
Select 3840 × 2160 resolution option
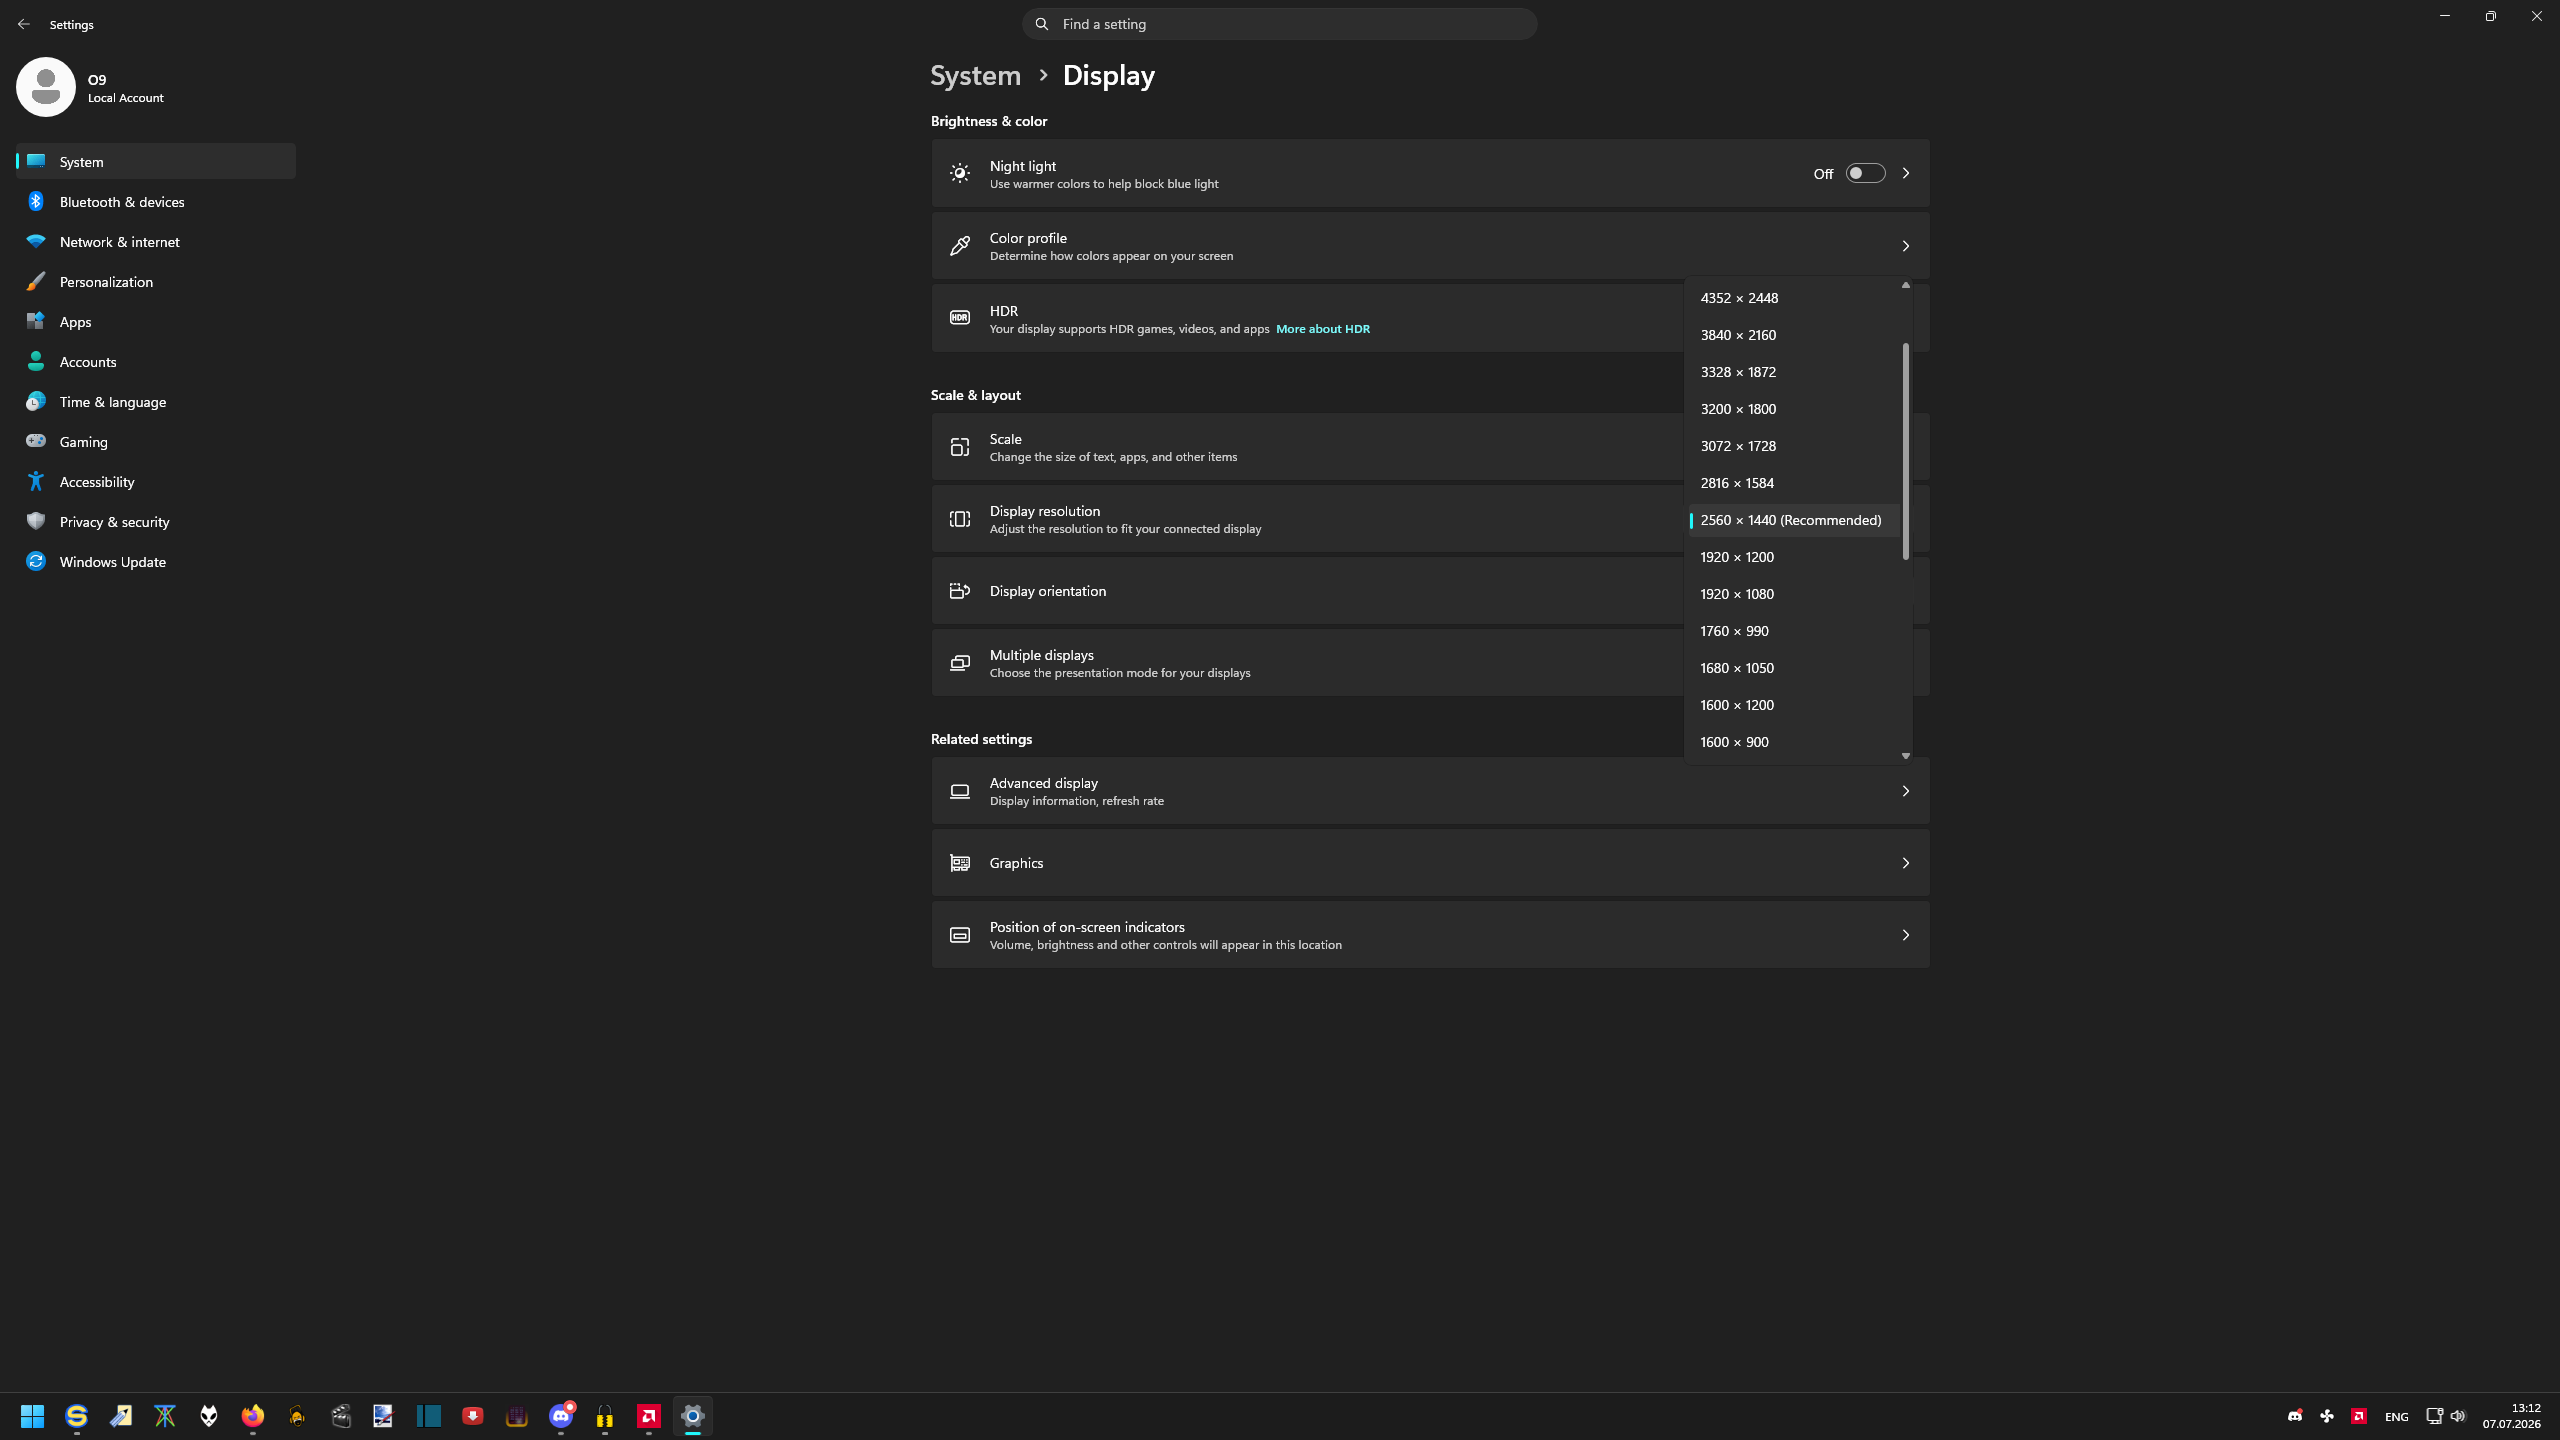(1794, 335)
